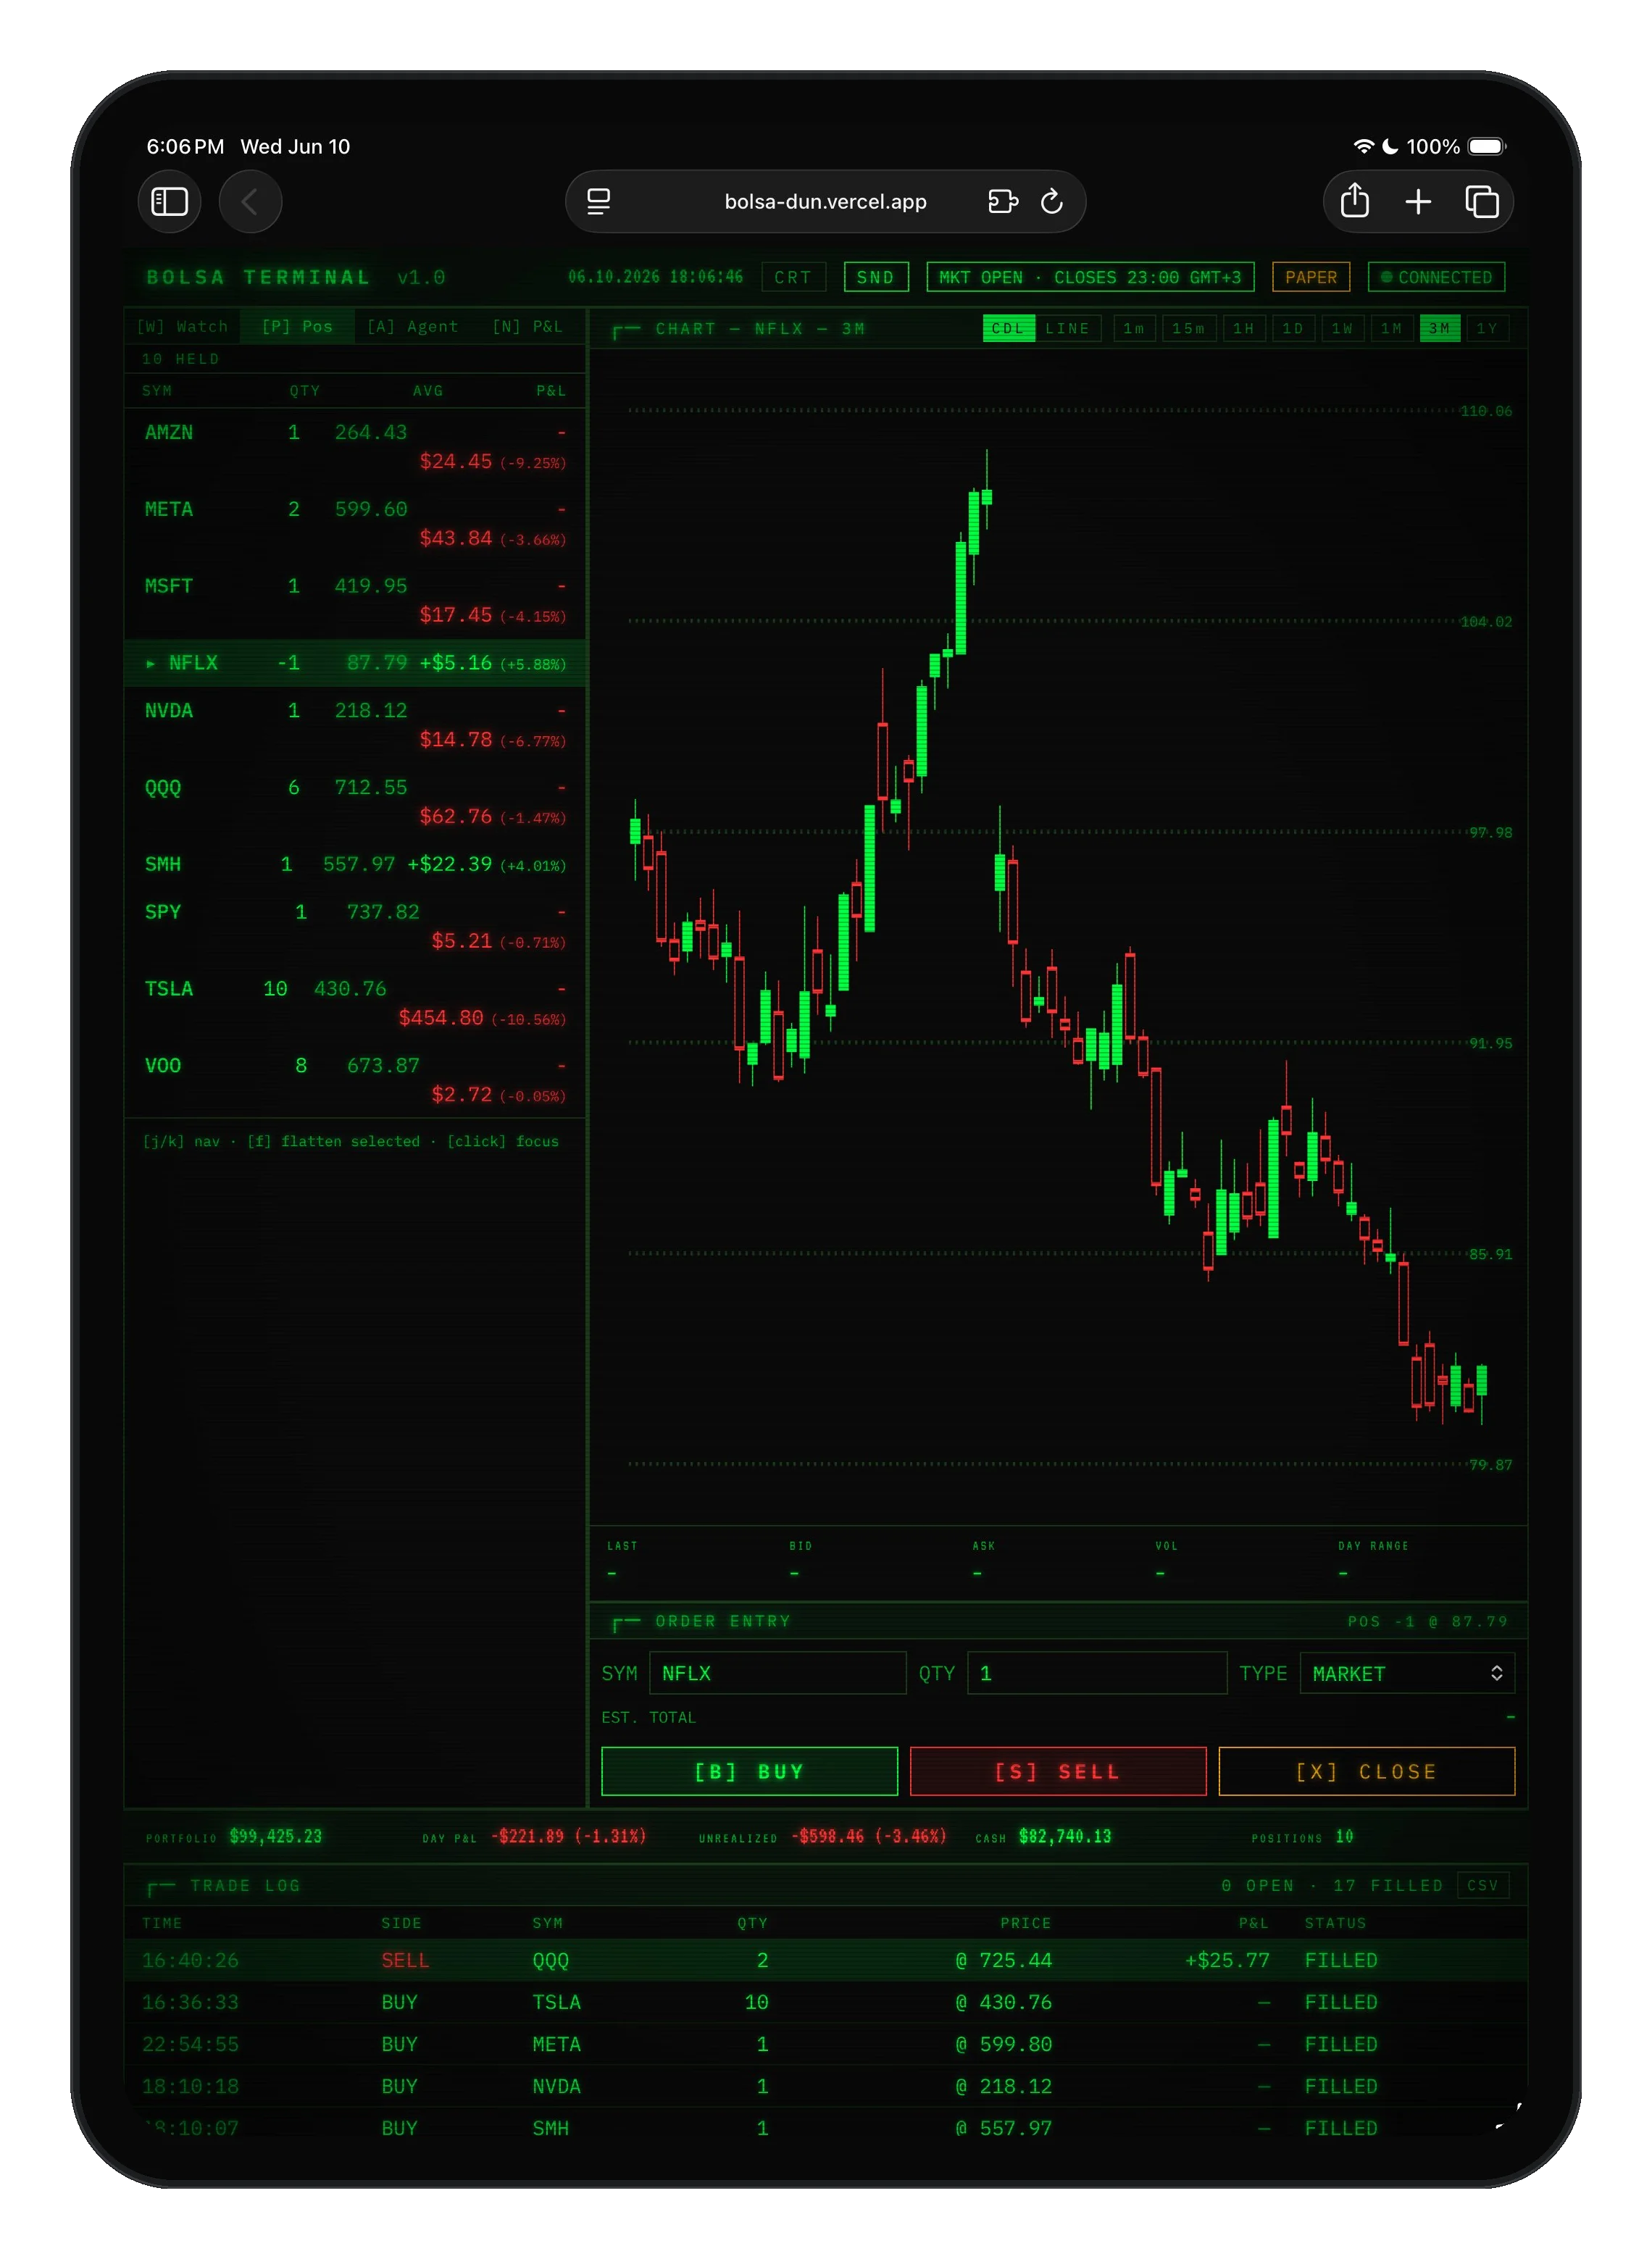1652x2259 pixels.
Task: Click the QTY input field
Action: (x=1096, y=1672)
